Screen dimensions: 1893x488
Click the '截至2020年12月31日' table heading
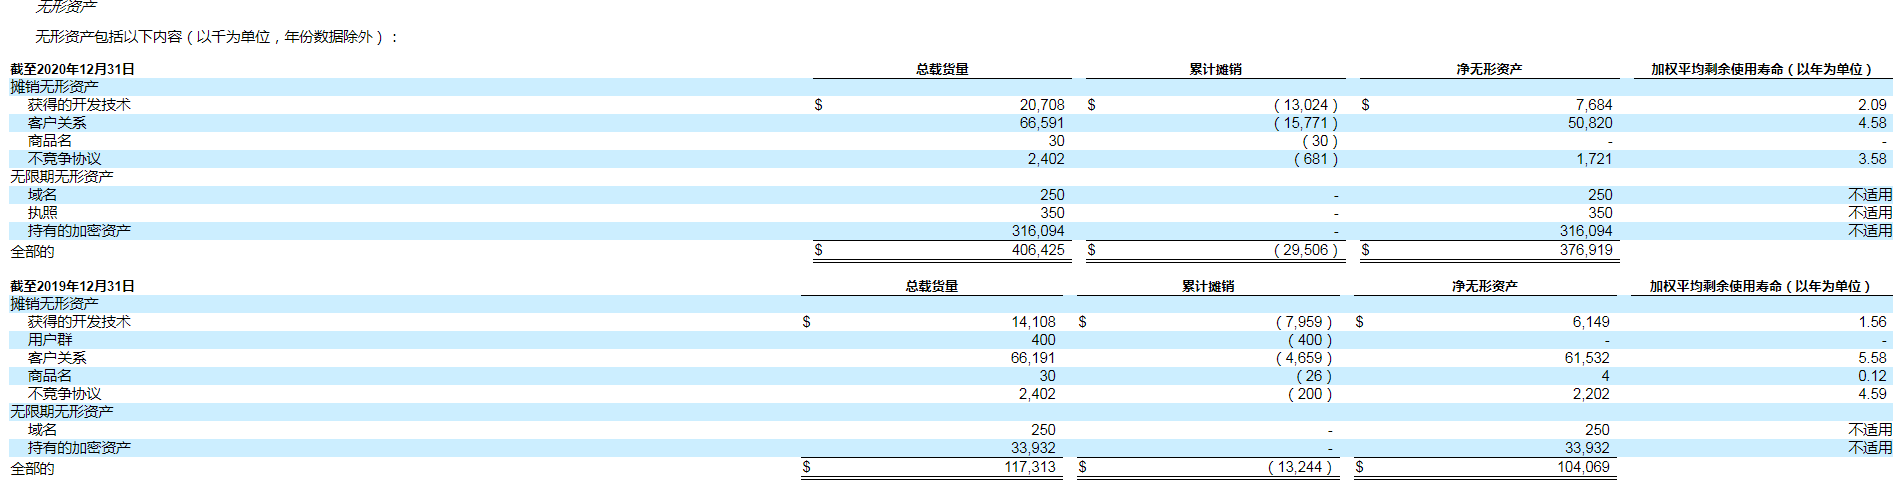(x=73, y=69)
